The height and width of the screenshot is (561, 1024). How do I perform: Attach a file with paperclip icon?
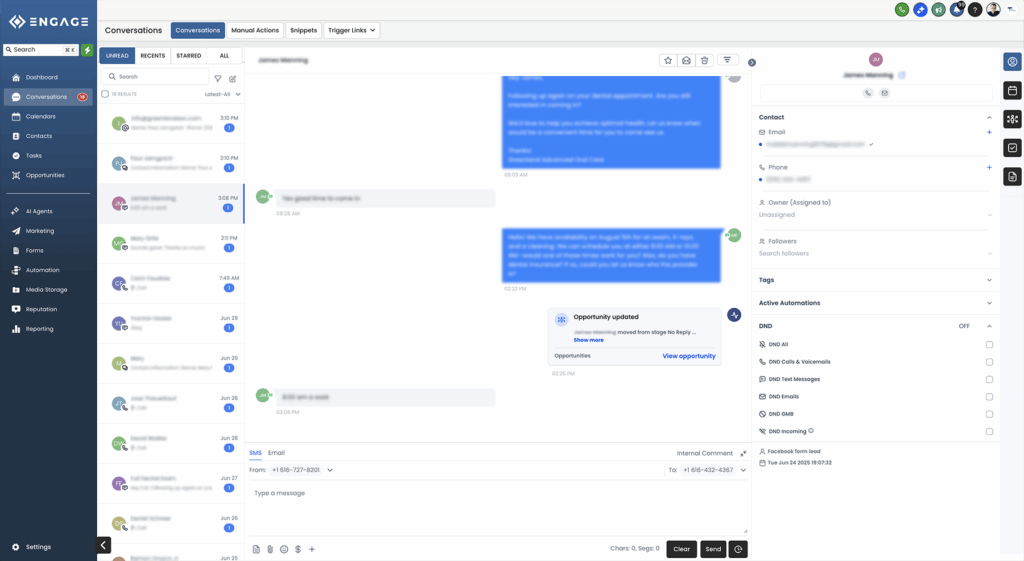click(x=270, y=549)
